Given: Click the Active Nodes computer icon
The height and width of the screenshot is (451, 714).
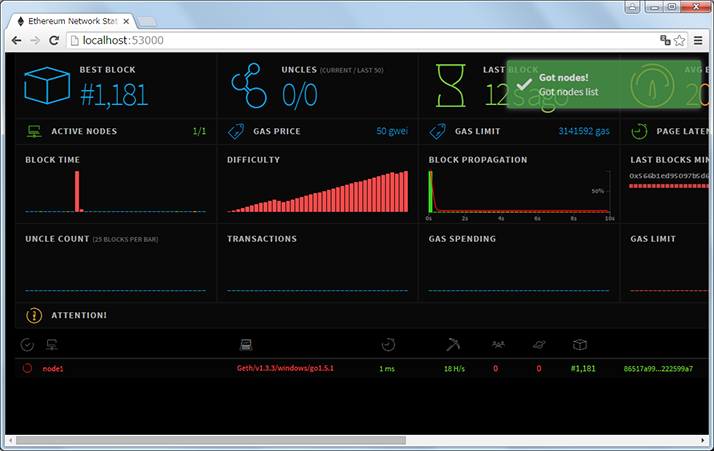Looking at the screenshot, I should (33, 131).
